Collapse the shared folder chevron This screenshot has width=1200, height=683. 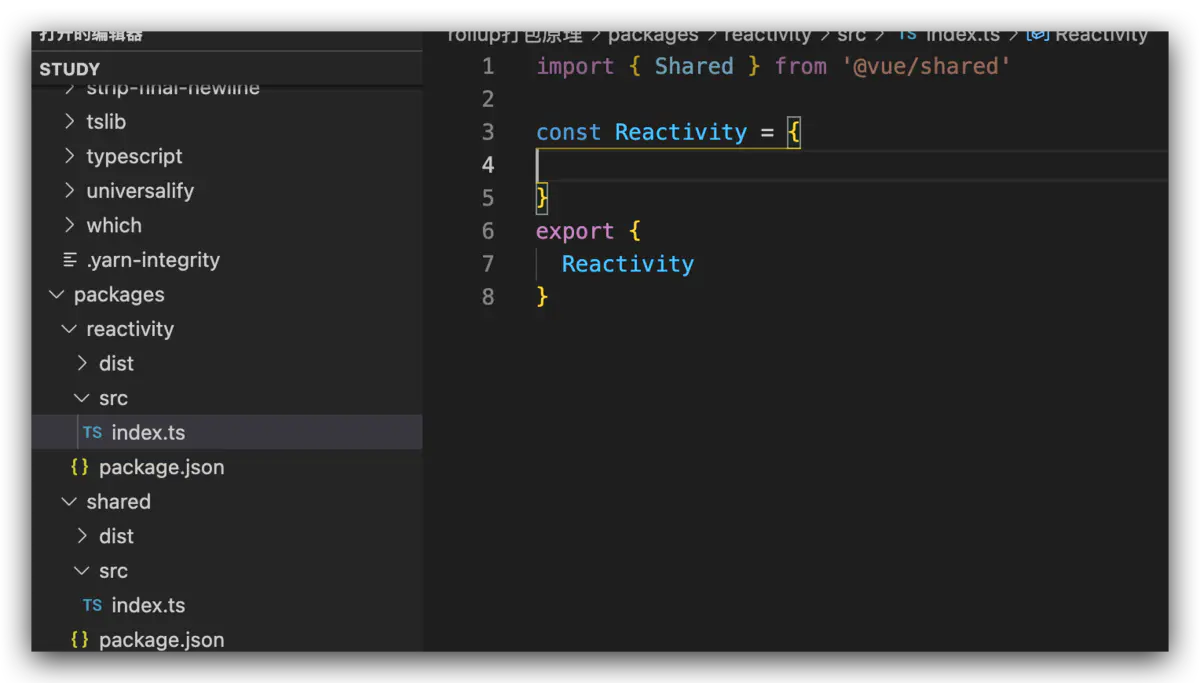point(69,502)
